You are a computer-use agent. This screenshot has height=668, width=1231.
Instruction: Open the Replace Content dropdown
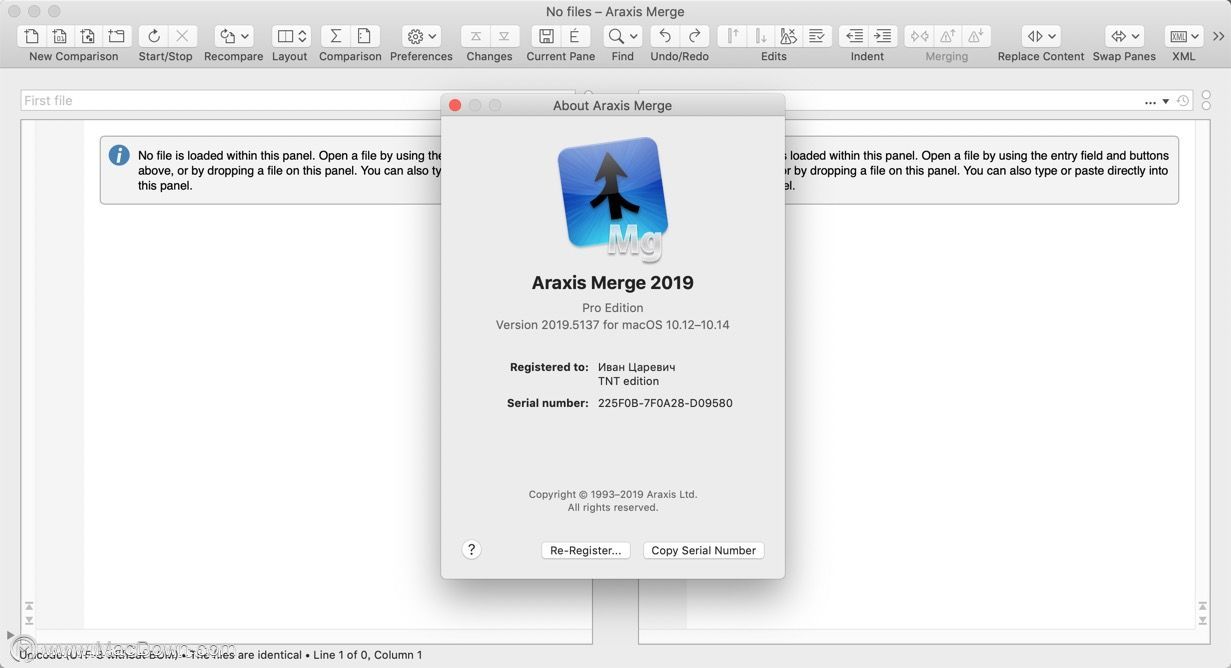(x=1041, y=36)
